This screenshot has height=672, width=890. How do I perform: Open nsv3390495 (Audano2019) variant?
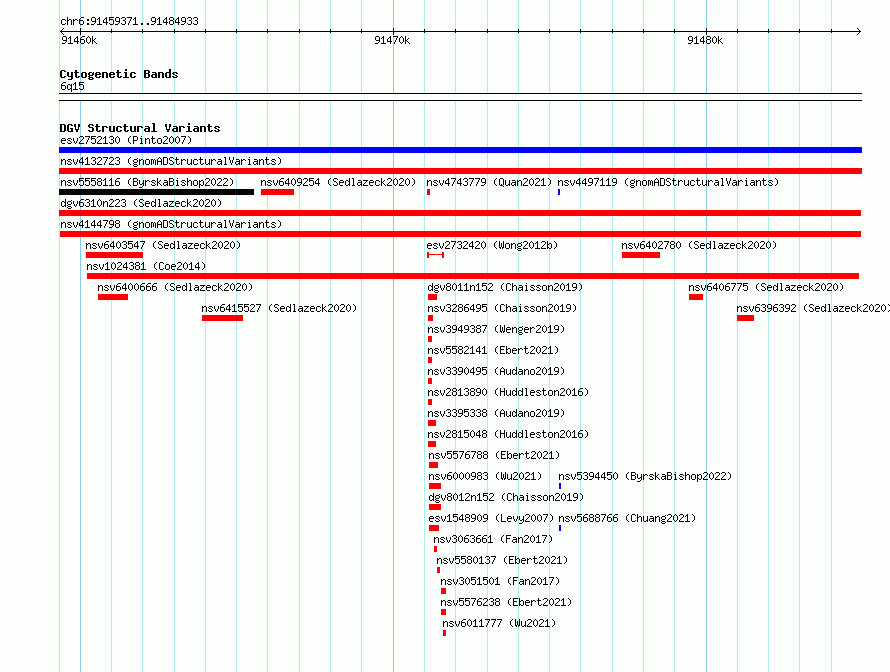496,371
